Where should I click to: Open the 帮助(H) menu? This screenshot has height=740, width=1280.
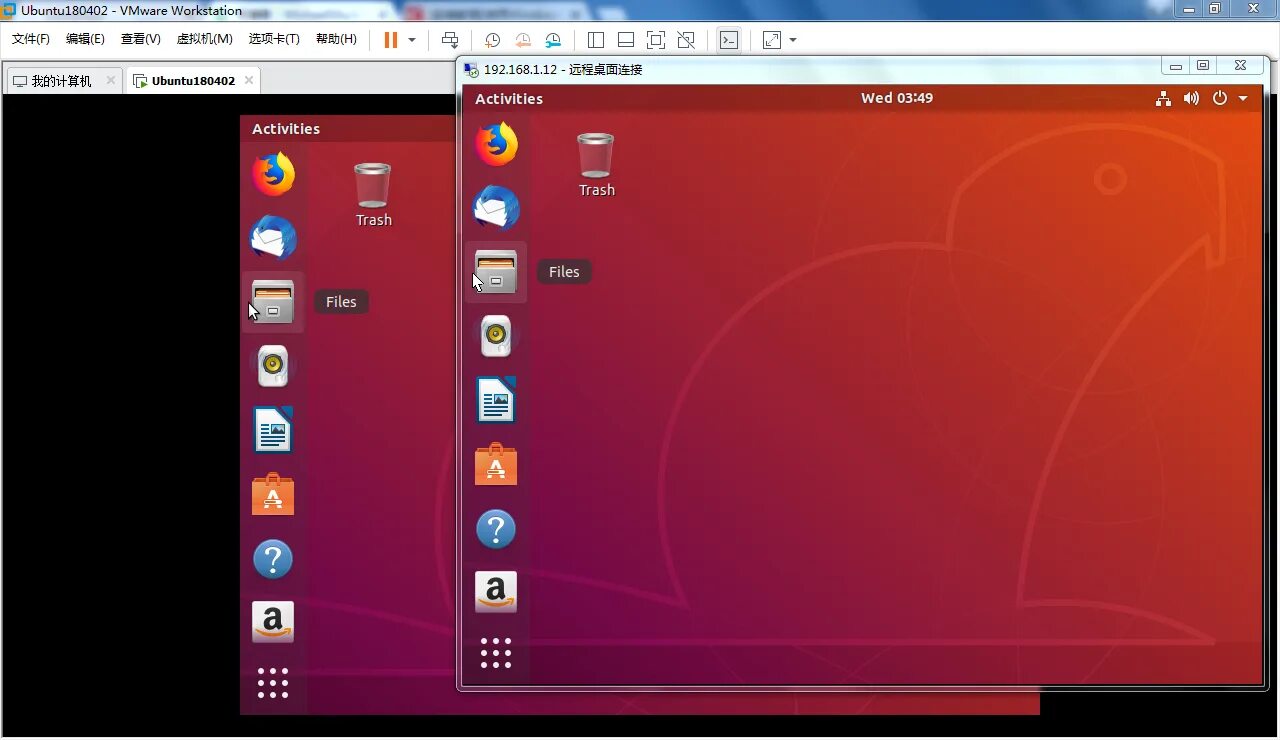coord(336,39)
